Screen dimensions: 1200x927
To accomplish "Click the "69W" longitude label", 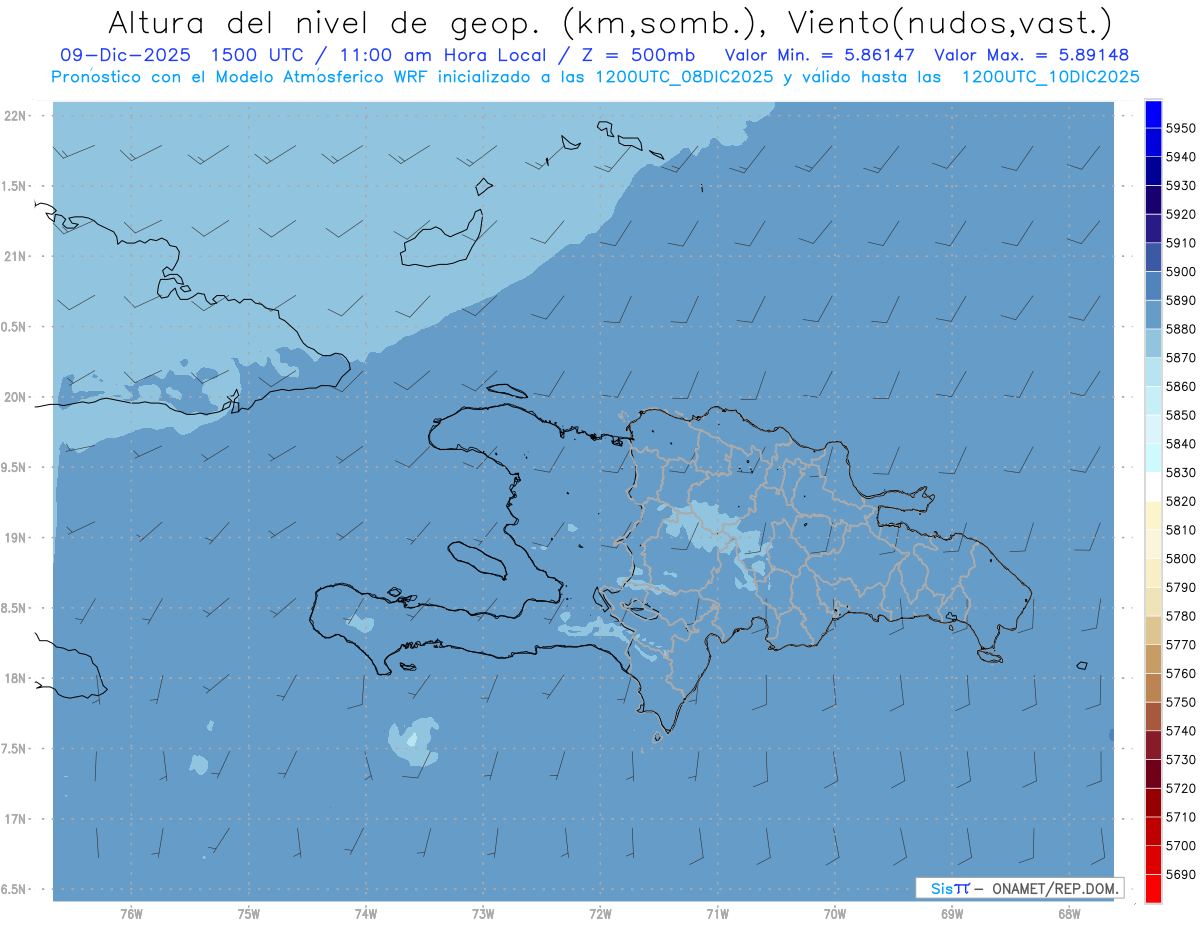I will [952, 913].
